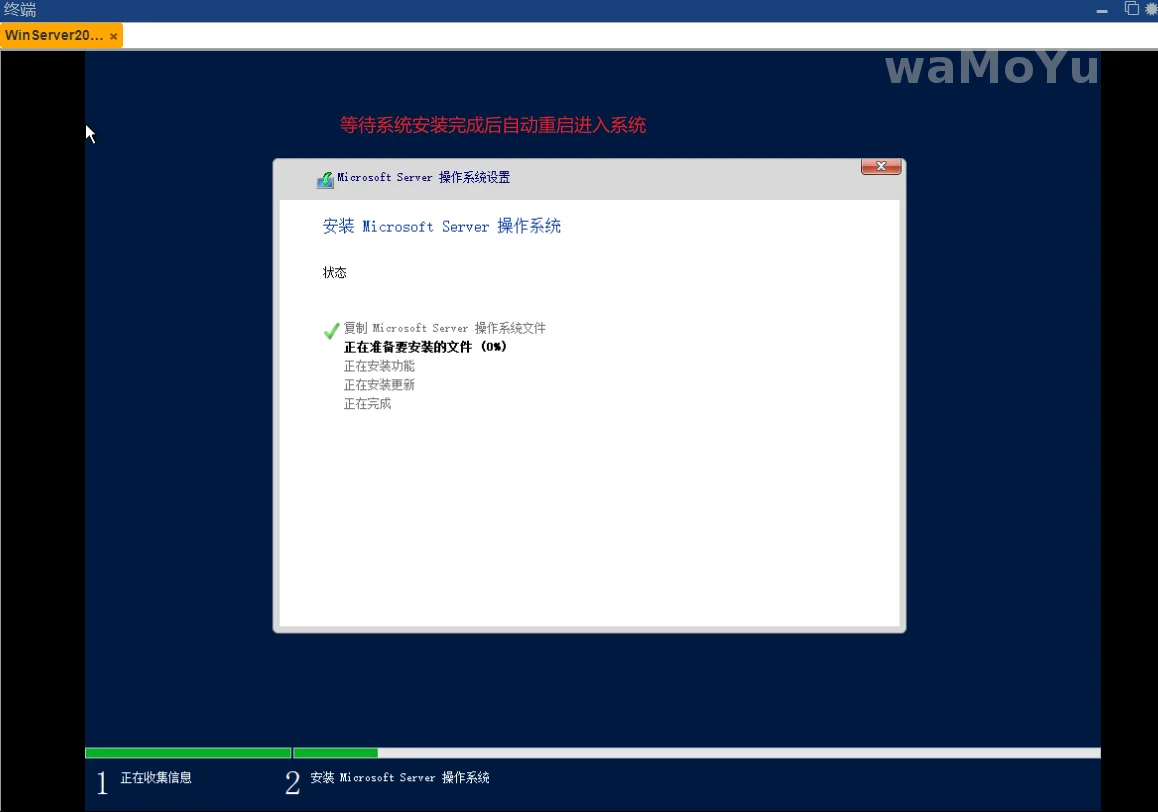The height and width of the screenshot is (812, 1158).
Task: Click the terminal panel minimize icon
Action: point(1102,10)
